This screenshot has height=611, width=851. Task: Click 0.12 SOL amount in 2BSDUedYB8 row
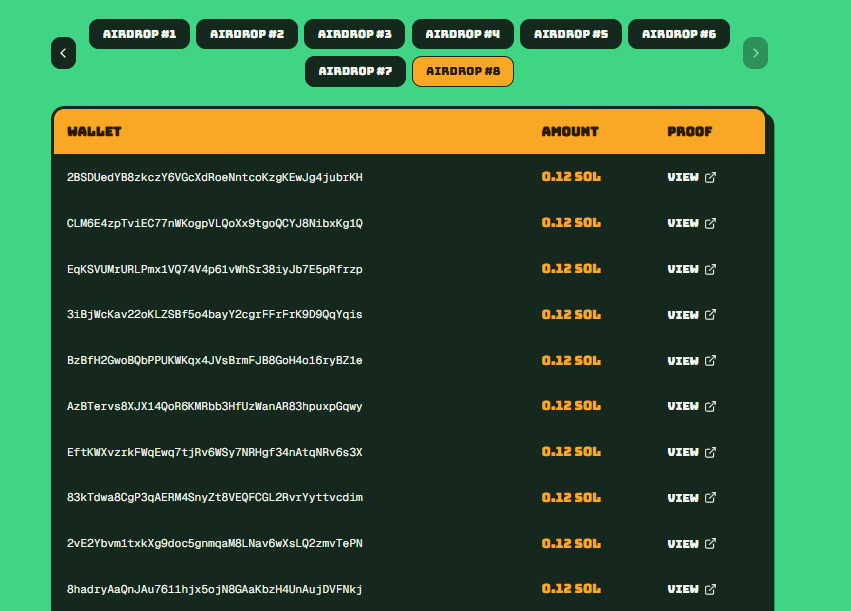tap(571, 177)
